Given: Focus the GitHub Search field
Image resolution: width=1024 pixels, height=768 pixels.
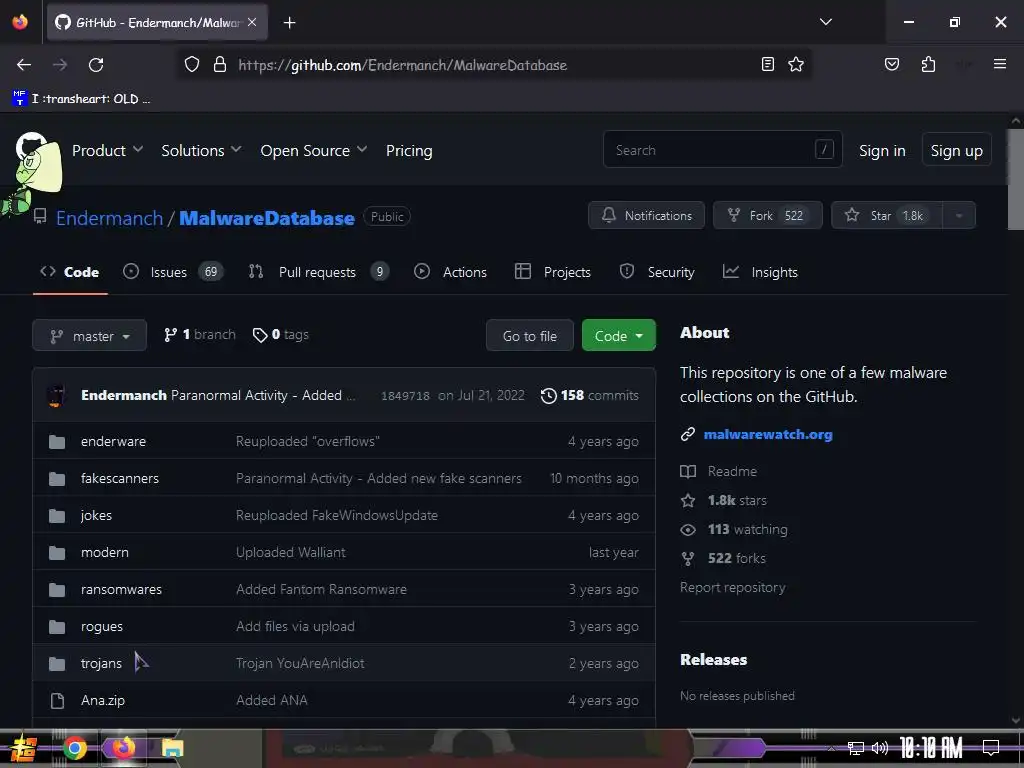Looking at the screenshot, I should click(722, 150).
